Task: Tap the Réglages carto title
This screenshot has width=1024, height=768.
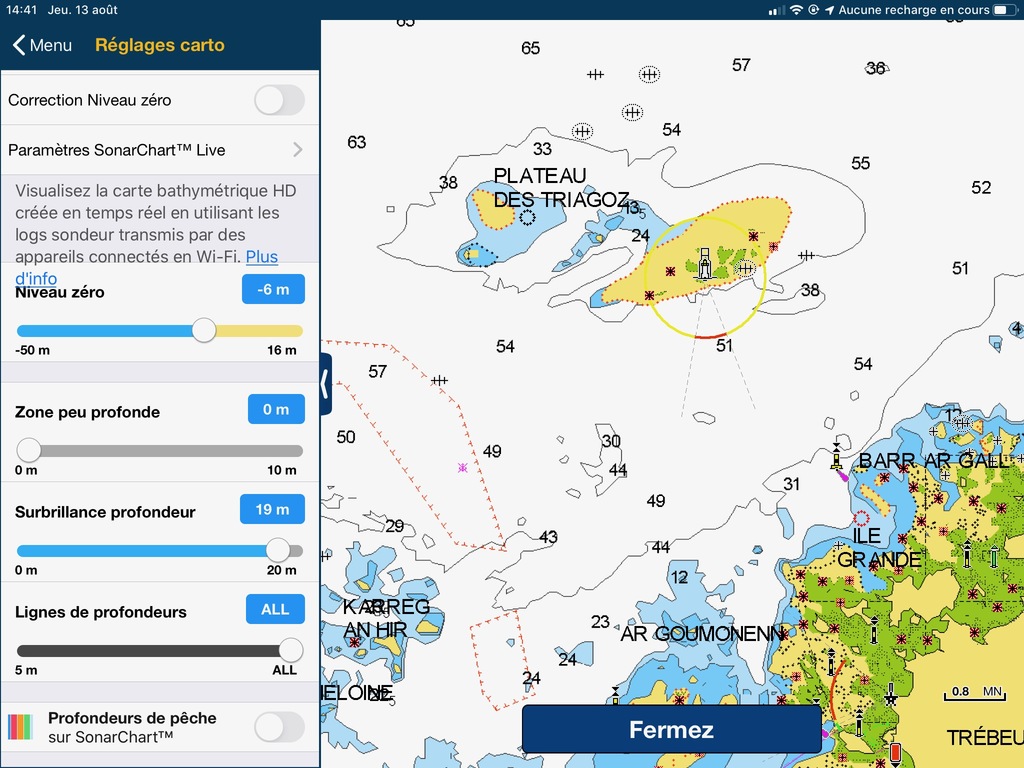Action: 160,45
